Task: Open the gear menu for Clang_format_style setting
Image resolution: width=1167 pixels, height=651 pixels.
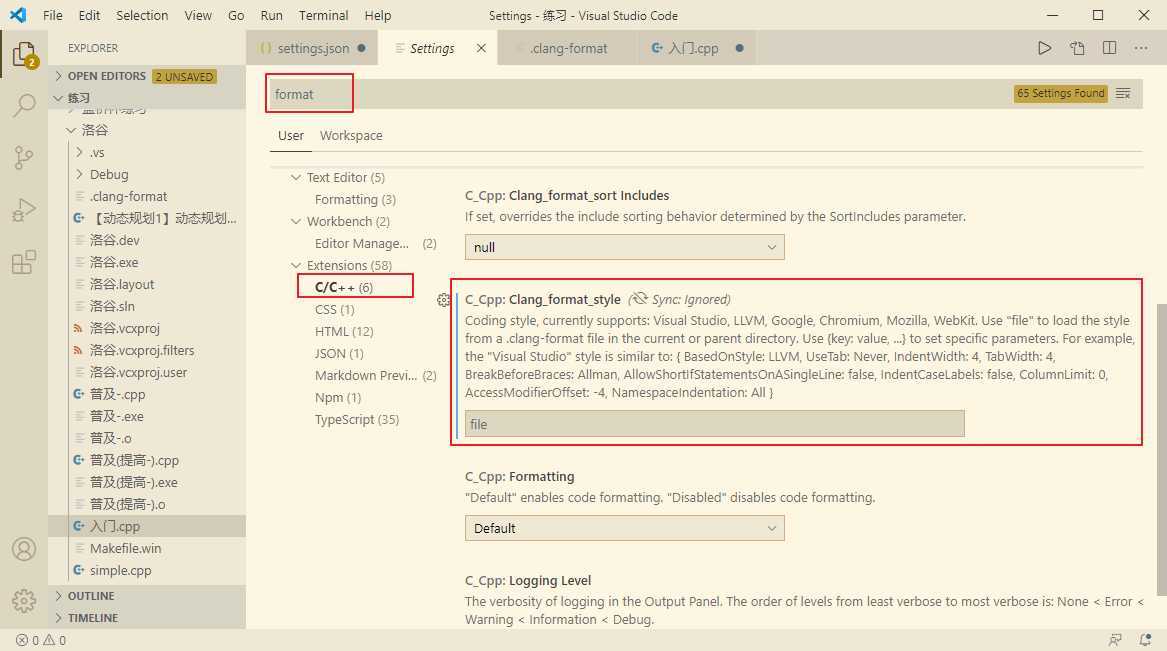Action: [x=444, y=300]
